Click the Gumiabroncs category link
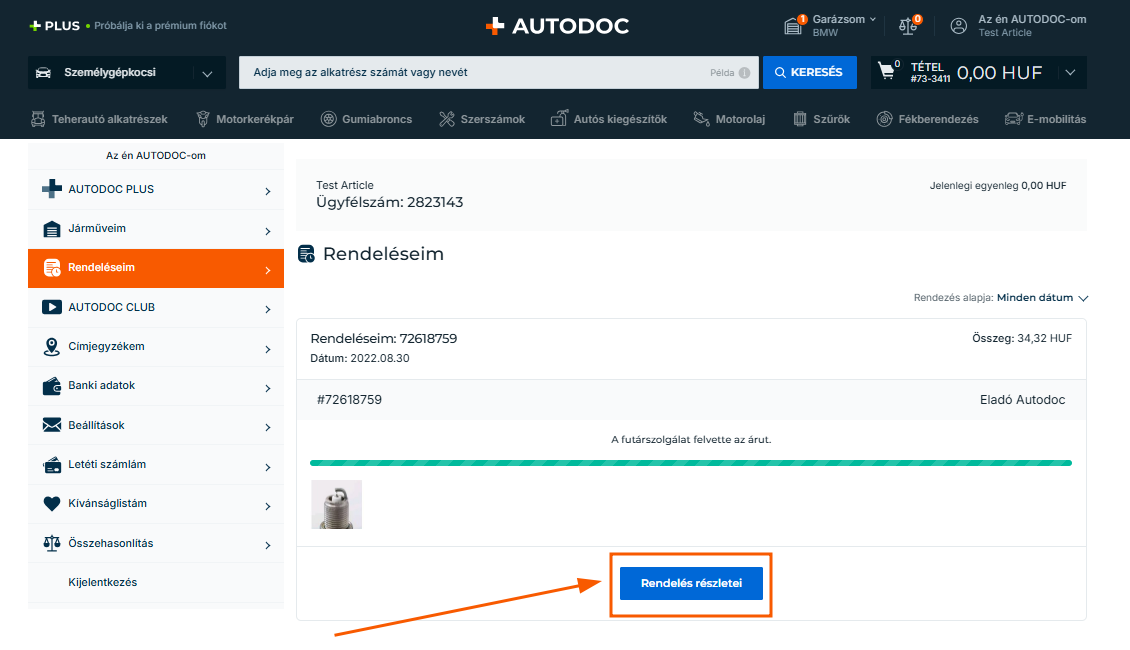The width and height of the screenshot is (1130, 650). click(x=367, y=119)
